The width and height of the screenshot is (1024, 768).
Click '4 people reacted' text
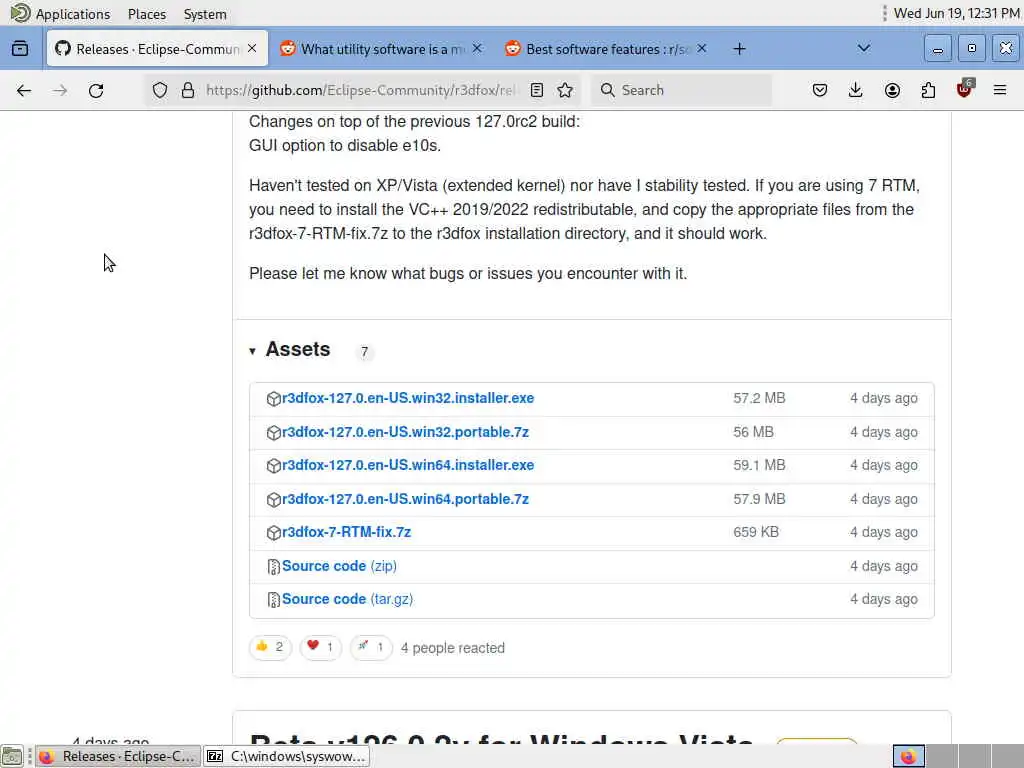tap(453, 648)
